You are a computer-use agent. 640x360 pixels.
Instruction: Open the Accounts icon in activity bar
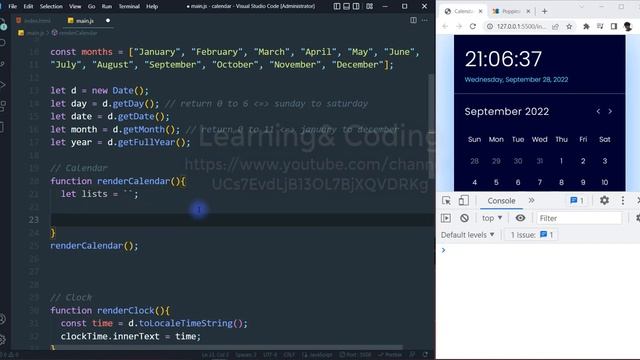[2, 319]
